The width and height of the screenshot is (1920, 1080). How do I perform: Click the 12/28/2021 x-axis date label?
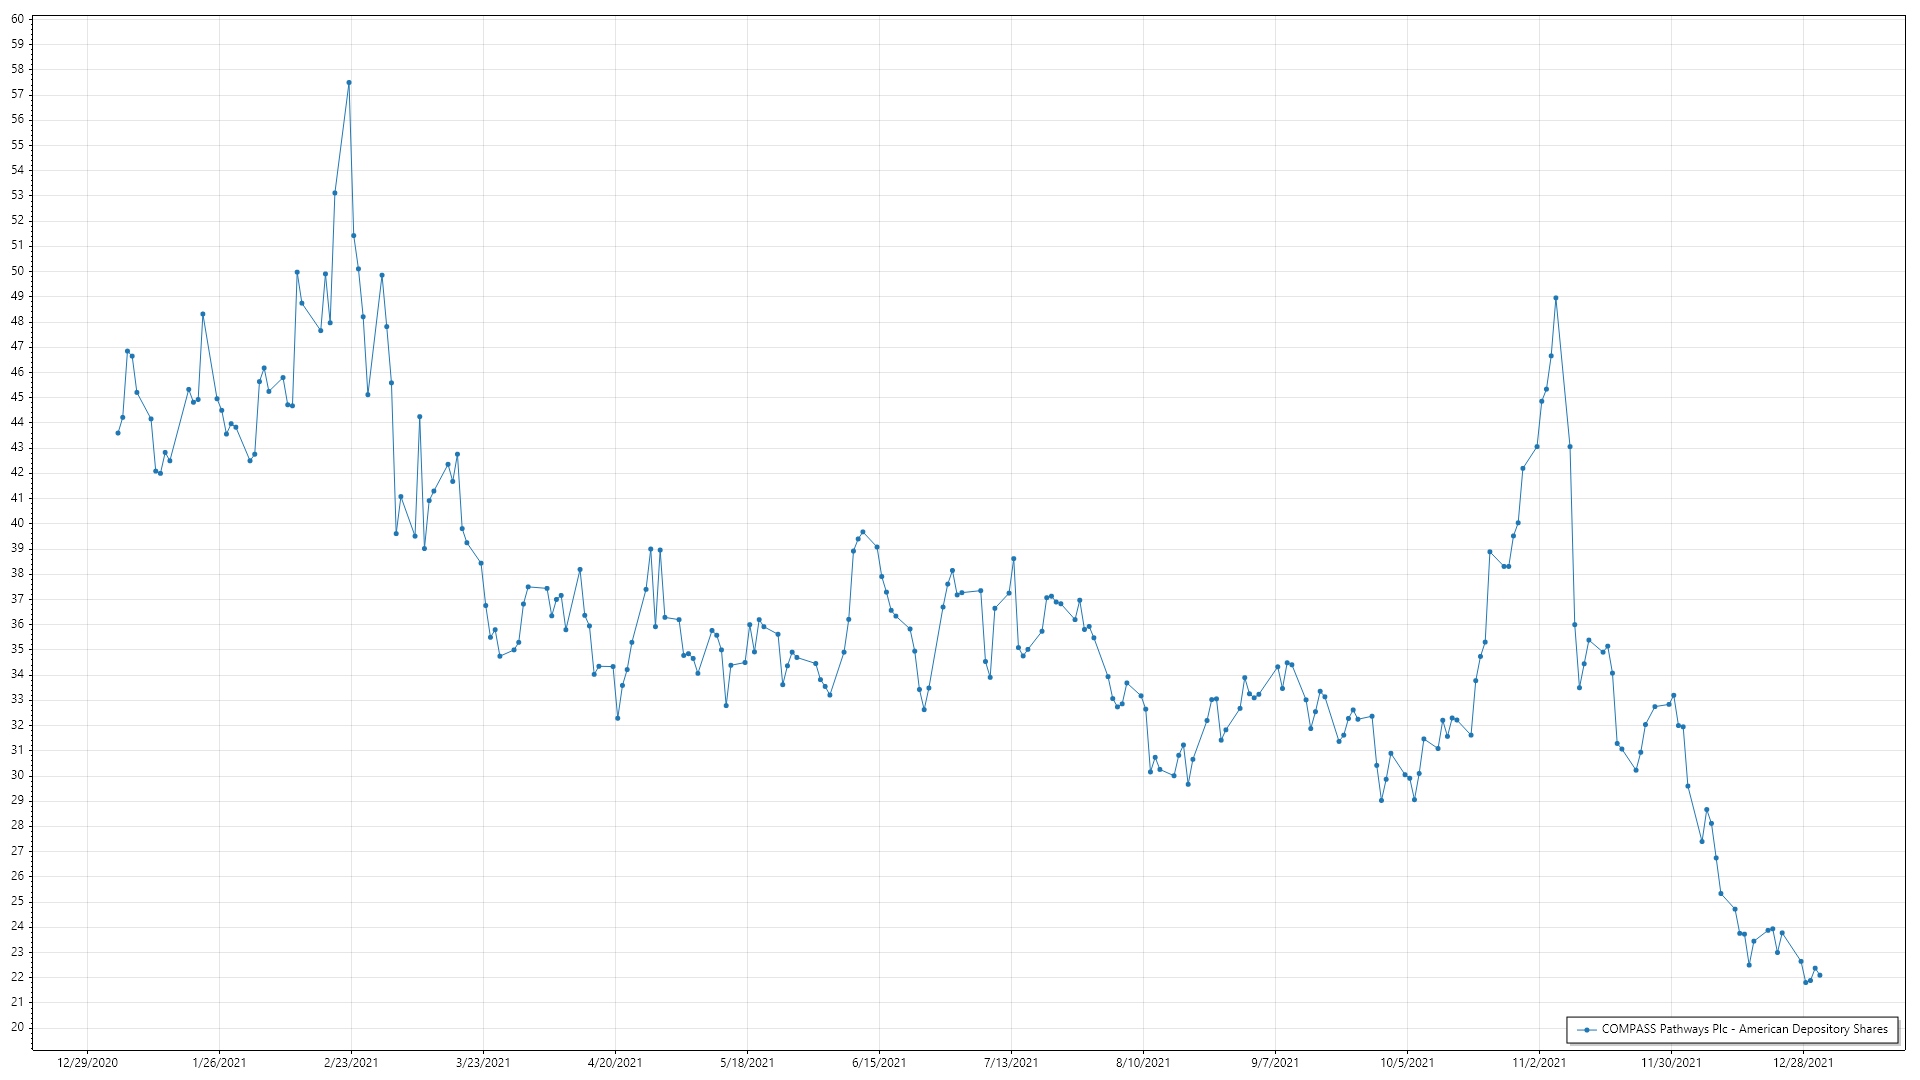1803,1063
